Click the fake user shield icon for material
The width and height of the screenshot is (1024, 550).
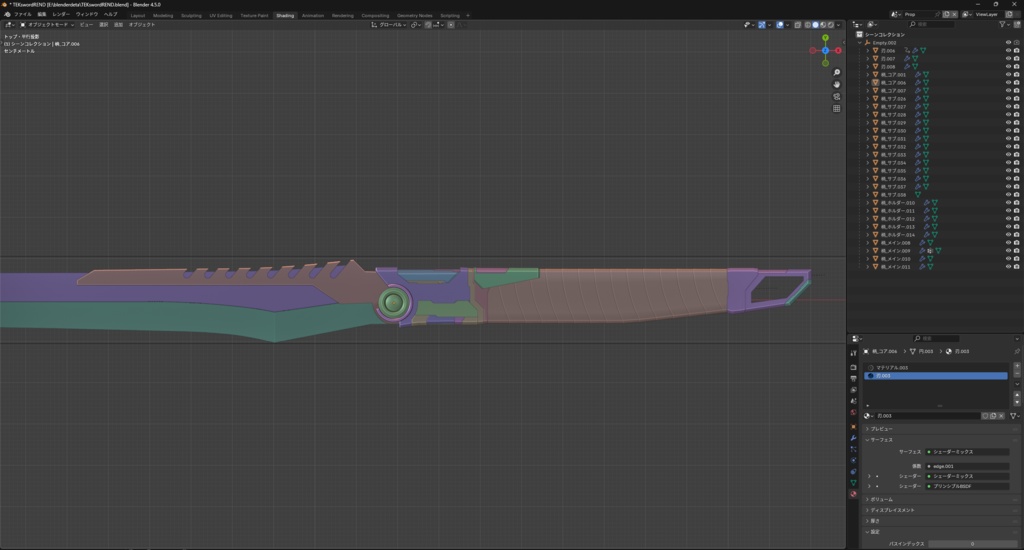coord(985,415)
